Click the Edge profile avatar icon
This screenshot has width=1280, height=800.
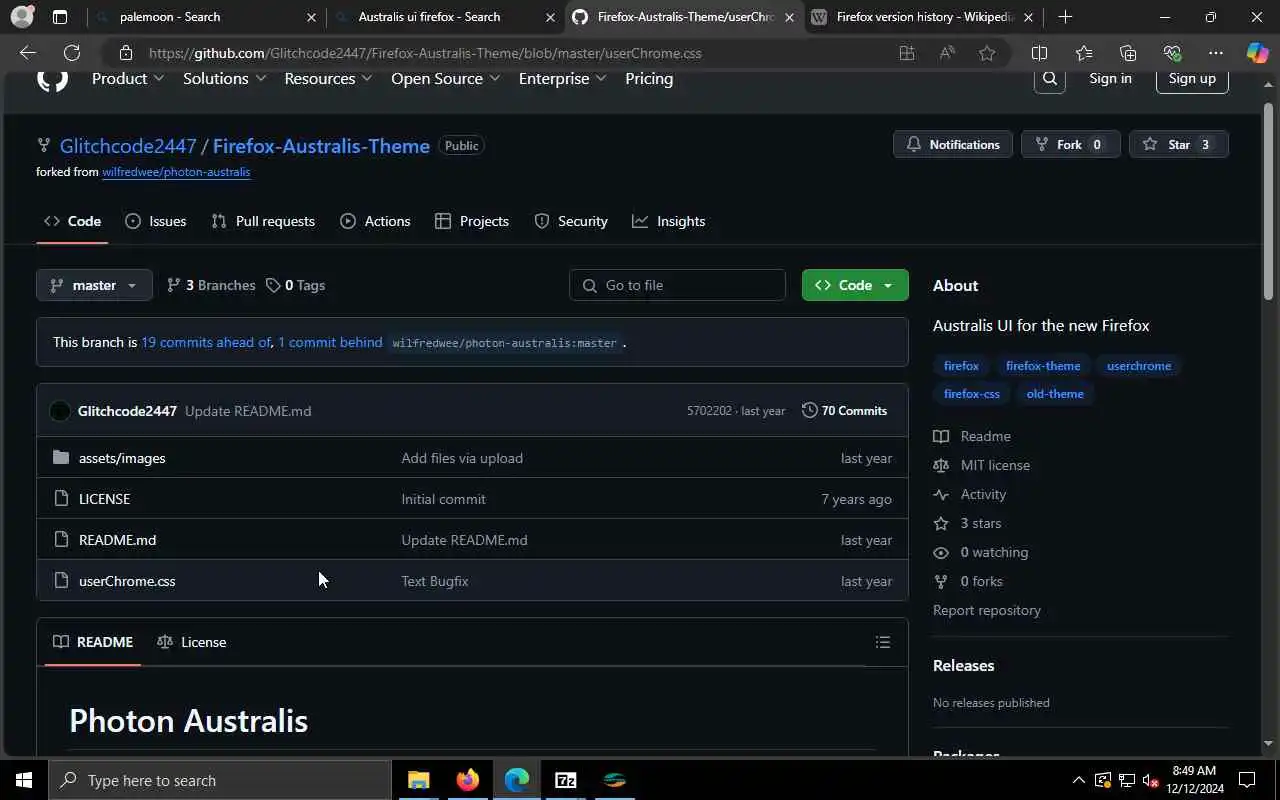click(22, 17)
